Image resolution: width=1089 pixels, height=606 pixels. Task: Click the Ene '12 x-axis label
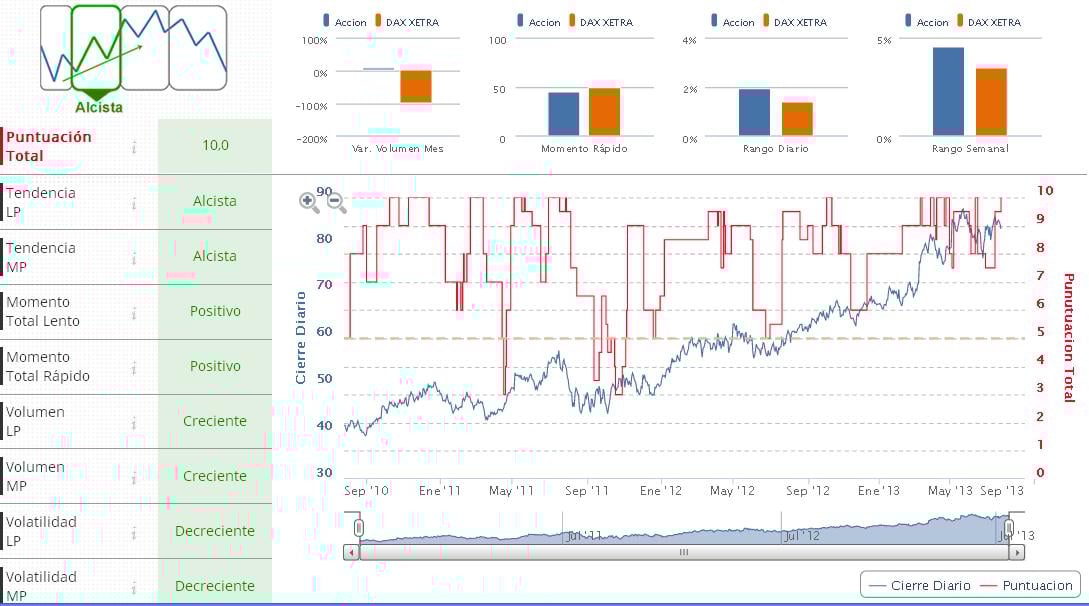[x=660, y=491]
